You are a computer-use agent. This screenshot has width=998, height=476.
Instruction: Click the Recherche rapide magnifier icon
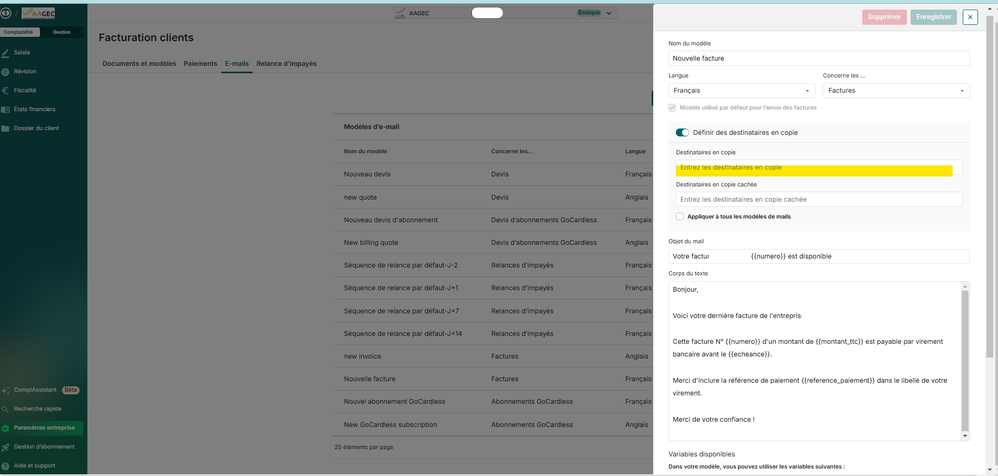coord(6,409)
